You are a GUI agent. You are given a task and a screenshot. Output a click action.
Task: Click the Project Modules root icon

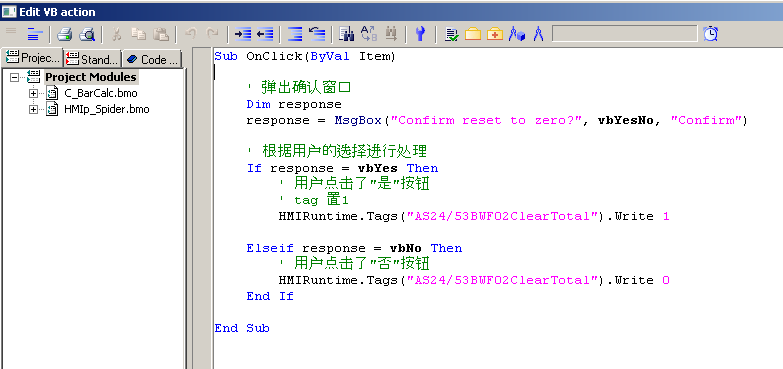coord(33,77)
